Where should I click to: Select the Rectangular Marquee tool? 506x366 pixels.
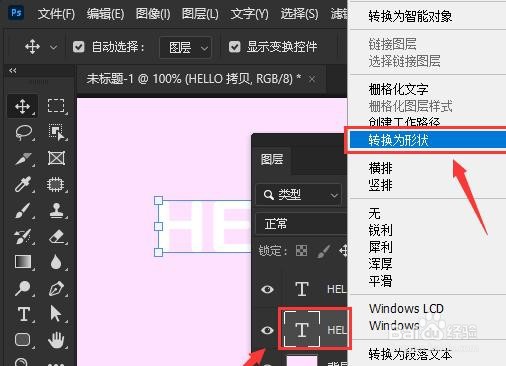[56, 106]
